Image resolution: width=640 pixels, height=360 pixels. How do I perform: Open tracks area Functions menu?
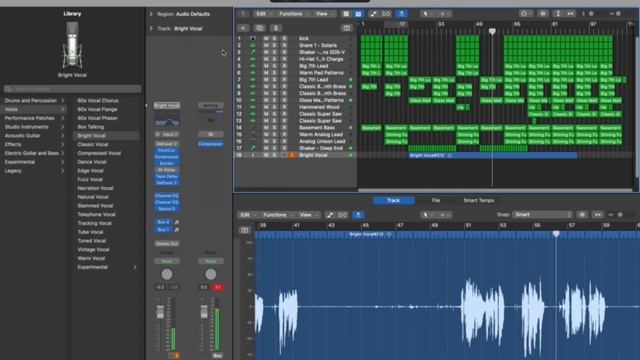pos(293,13)
